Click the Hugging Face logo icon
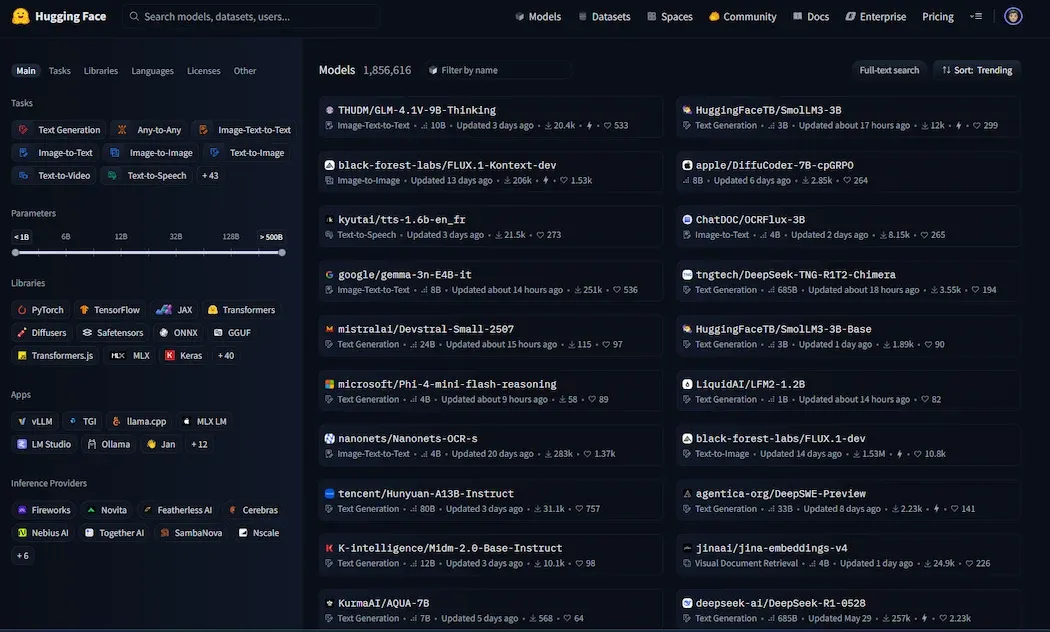Image resolution: width=1050 pixels, height=632 pixels. [x=21, y=16]
